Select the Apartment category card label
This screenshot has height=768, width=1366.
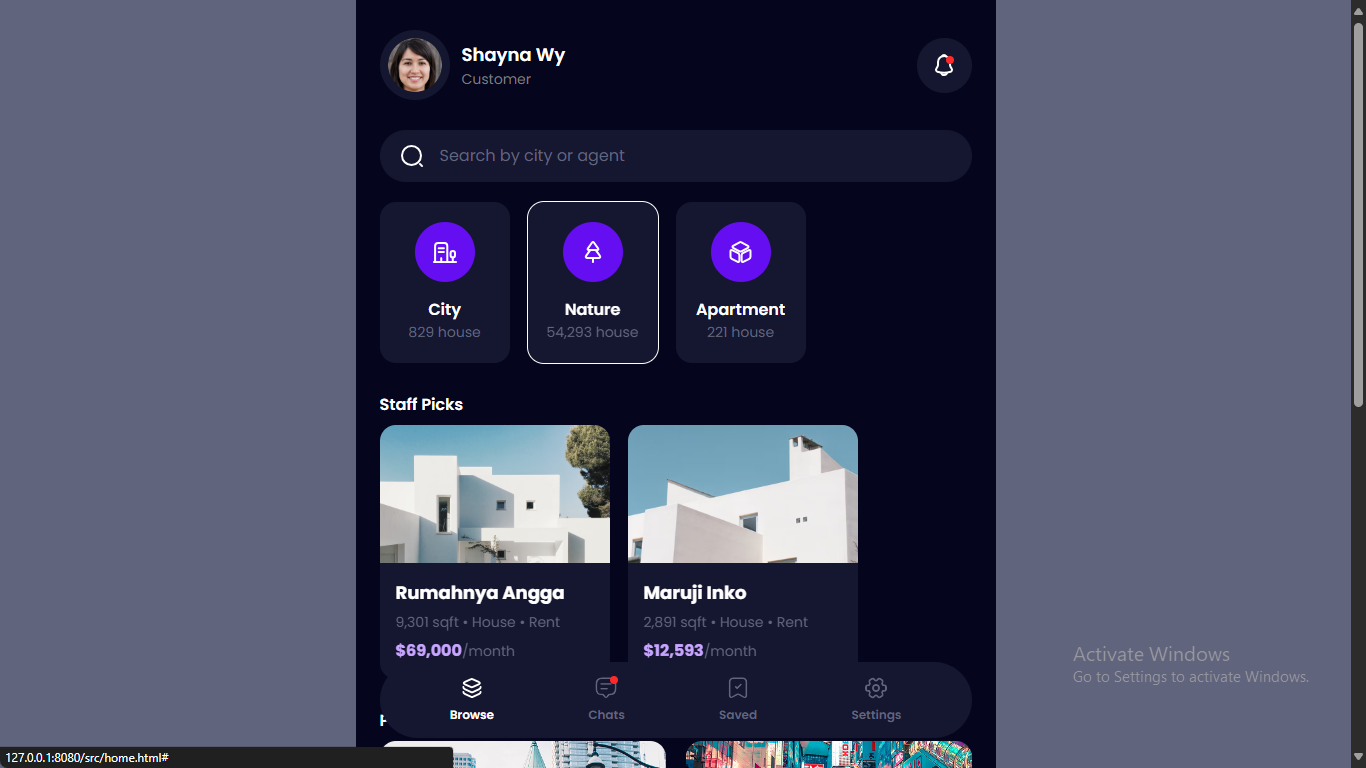click(741, 310)
